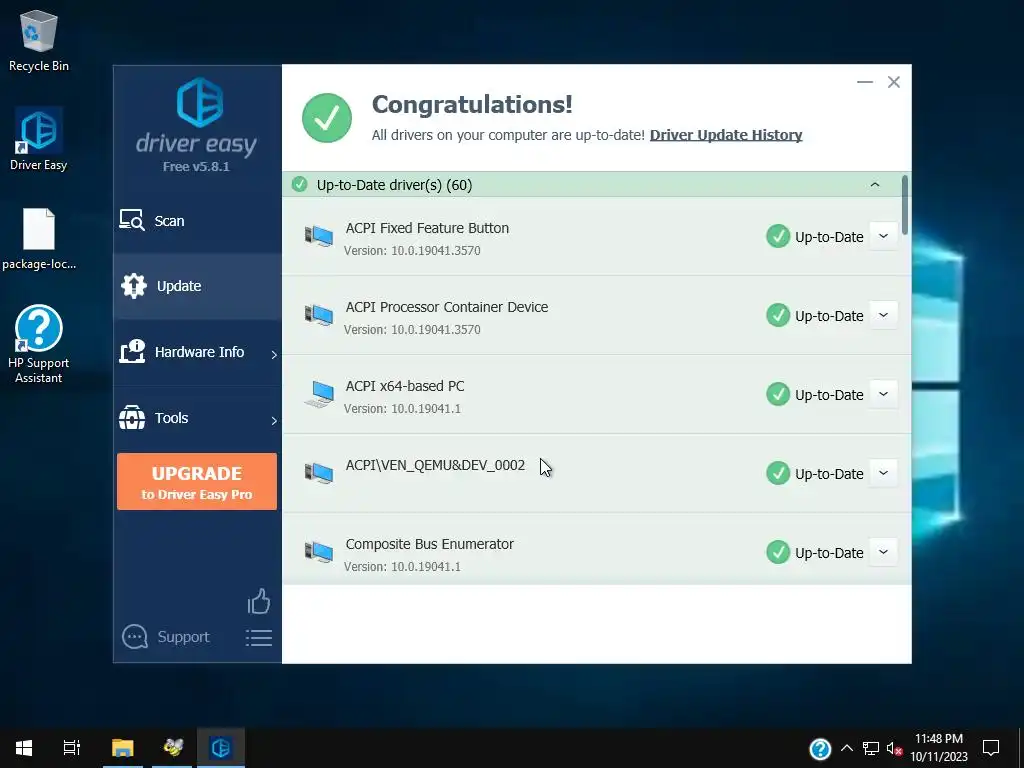Open Hardware Info in the sidebar
The height and width of the screenshot is (768, 1024).
[197, 352]
